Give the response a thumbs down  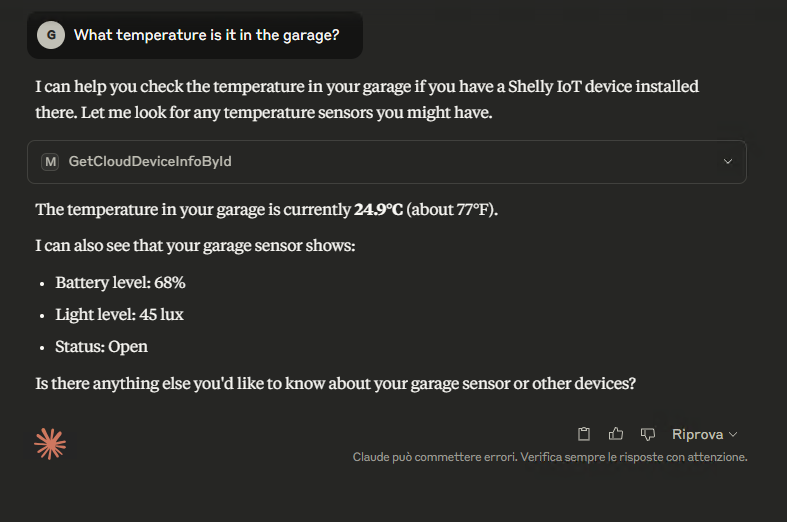tap(648, 434)
